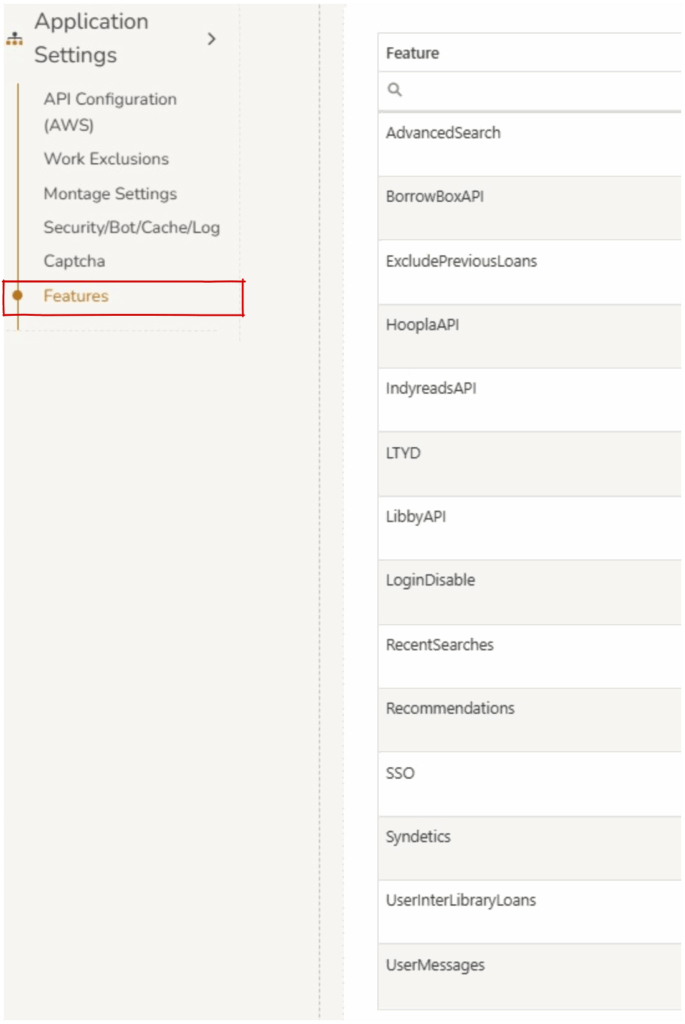This screenshot has height=1024, width=685.
Task: Select the Features sidebar item
Action: (x=76, y=296)
